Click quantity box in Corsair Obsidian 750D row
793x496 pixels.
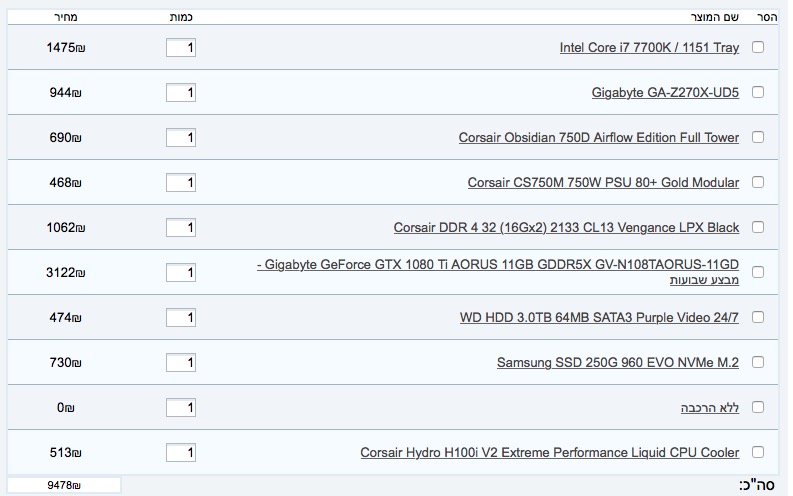[x=181, y=138]
